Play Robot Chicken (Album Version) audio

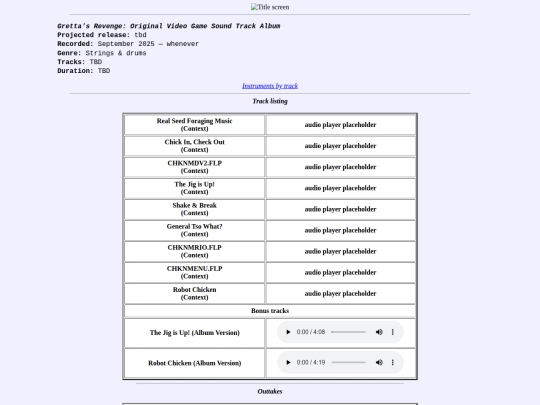pos(288,362)
